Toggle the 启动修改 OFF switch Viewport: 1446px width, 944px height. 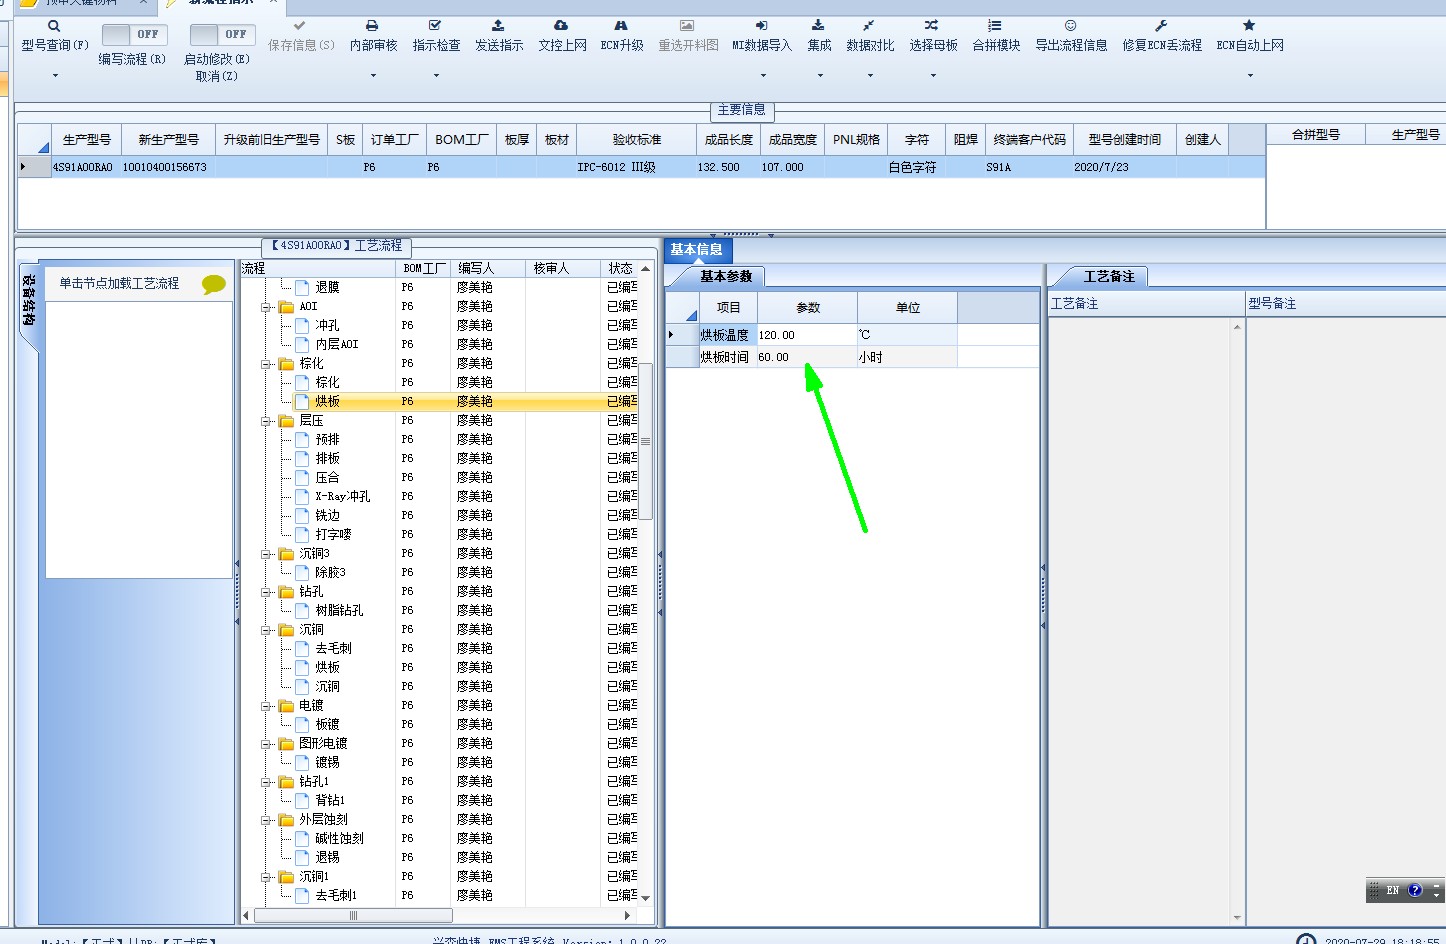point(222,34)
